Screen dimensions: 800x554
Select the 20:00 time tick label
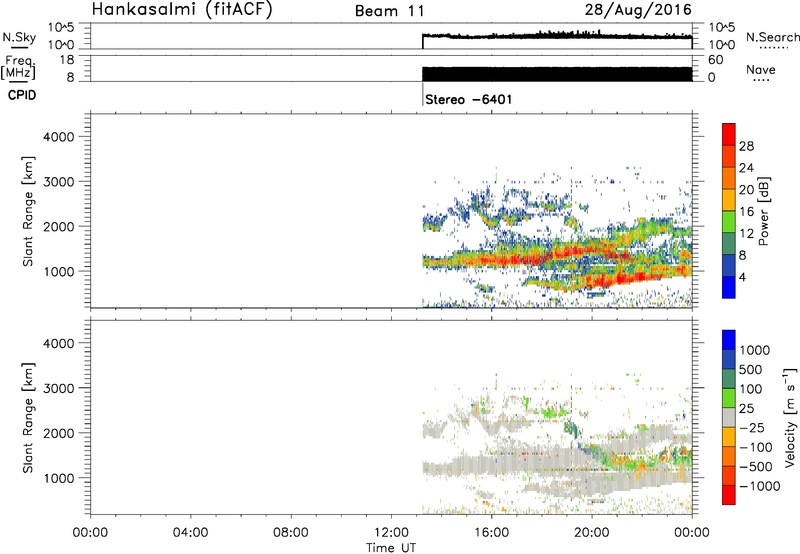[x=591, y=533]
